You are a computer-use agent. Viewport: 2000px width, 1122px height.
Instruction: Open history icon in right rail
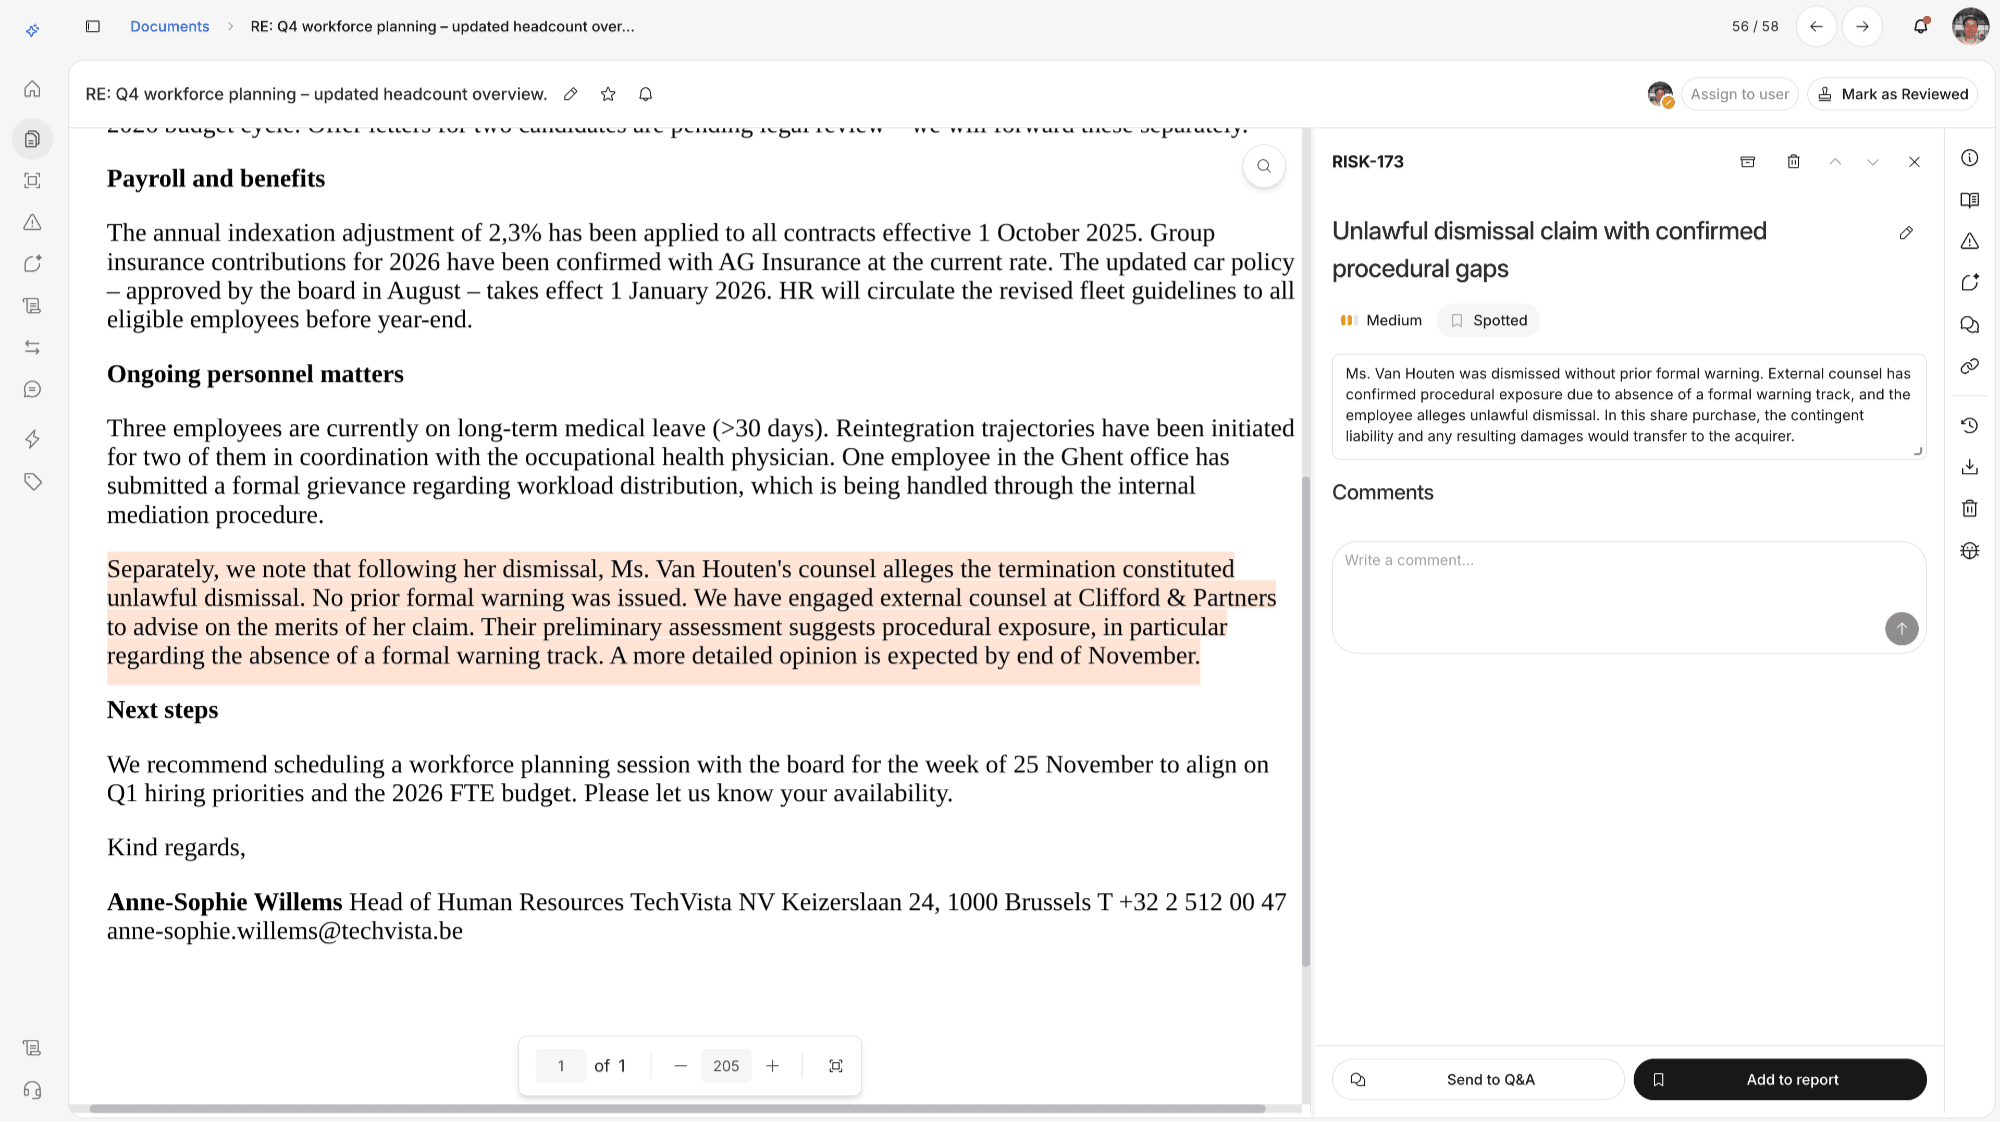point(1970,426)
